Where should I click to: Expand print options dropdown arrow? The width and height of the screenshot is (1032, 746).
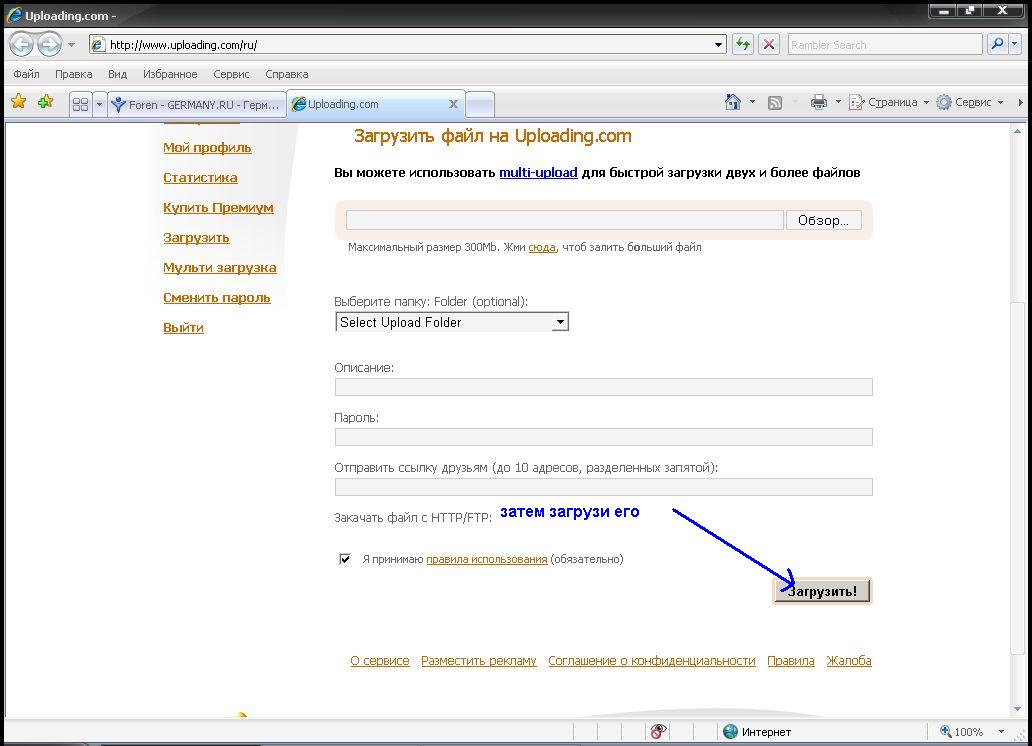pyautogui.click(x=838, y=102)
